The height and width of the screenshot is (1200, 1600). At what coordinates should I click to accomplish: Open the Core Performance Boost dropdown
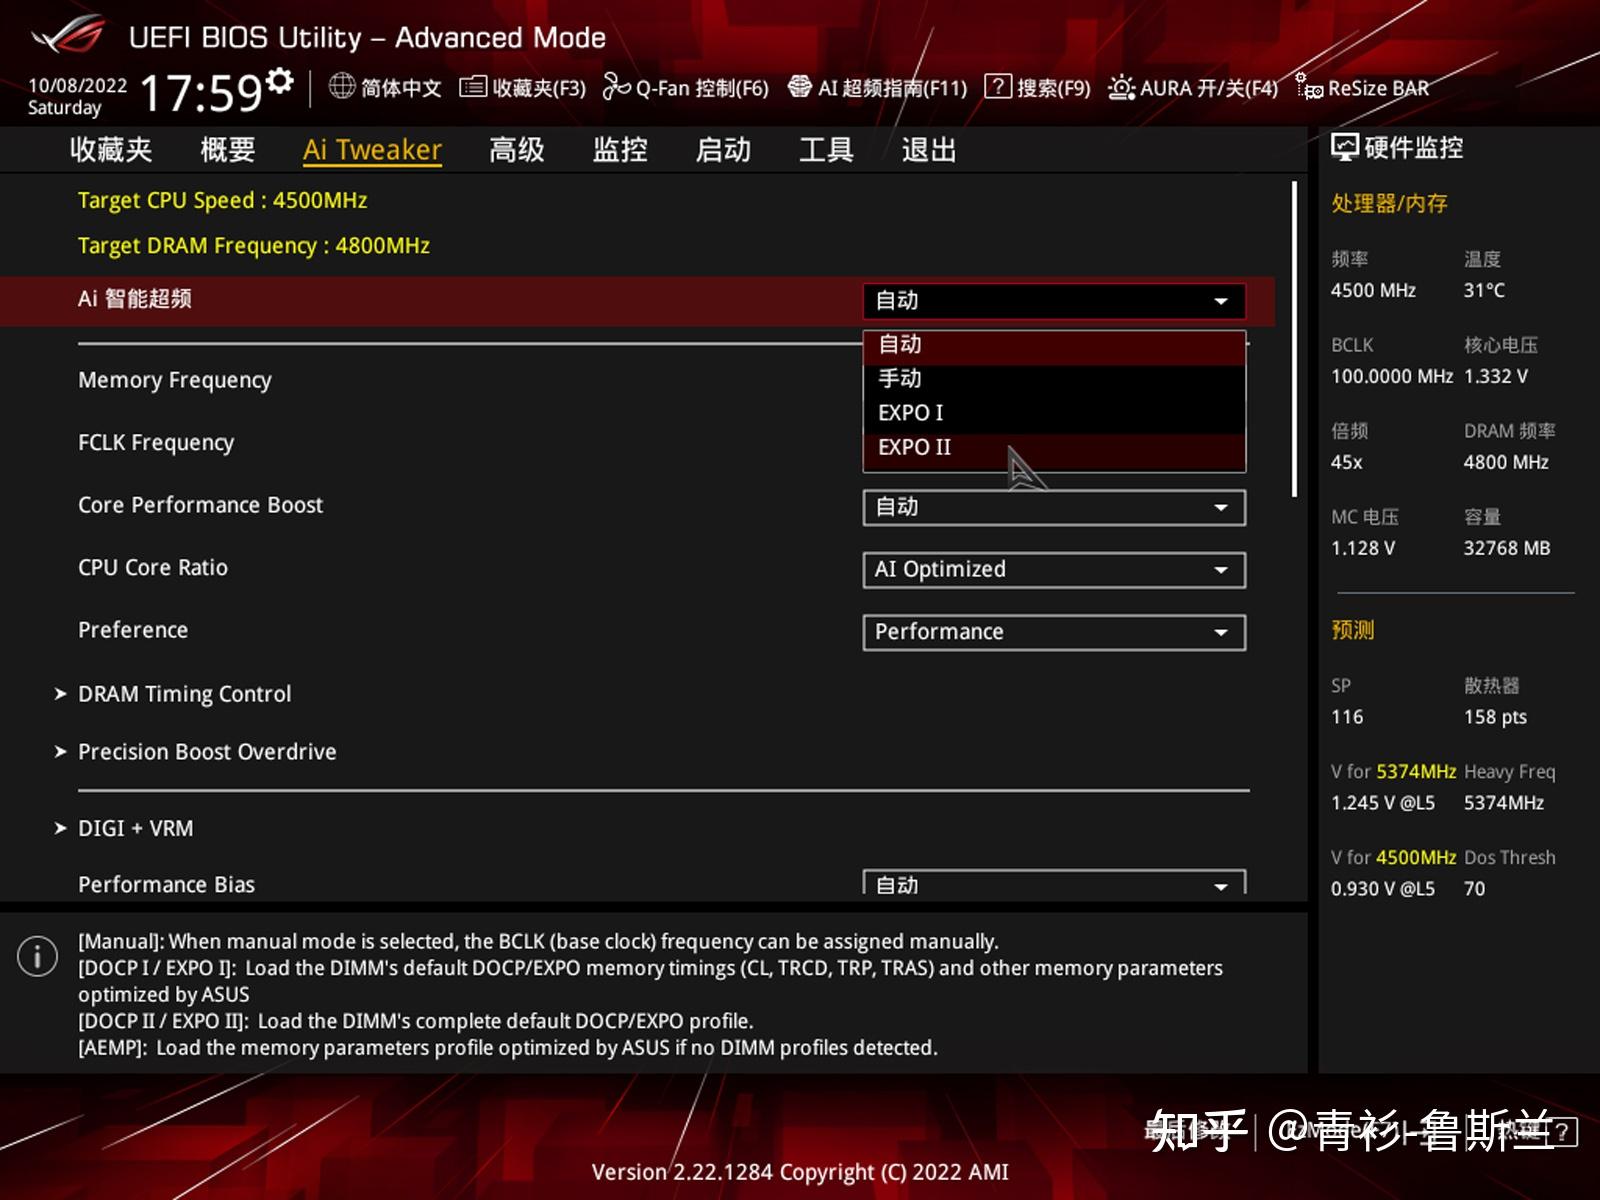coord(1054,507)
